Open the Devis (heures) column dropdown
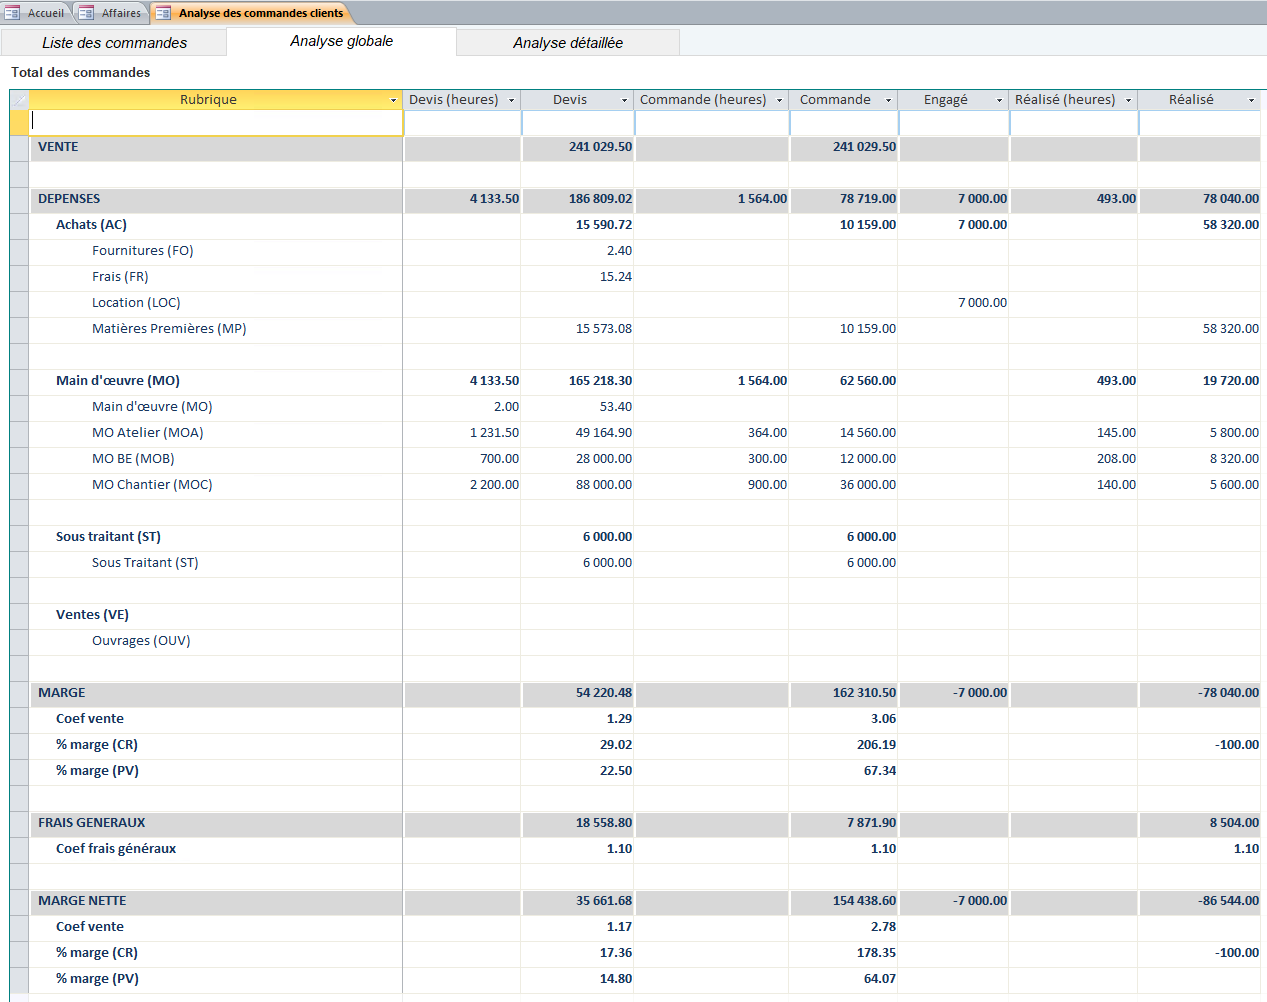The height and width of the screenshot is (1002, 1267). point(511,99)
